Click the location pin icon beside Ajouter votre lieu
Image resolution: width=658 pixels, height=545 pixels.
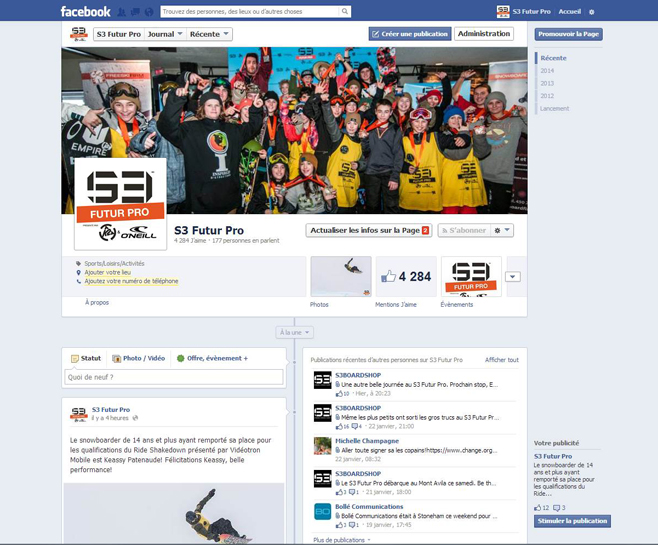(x=78, y=272)
